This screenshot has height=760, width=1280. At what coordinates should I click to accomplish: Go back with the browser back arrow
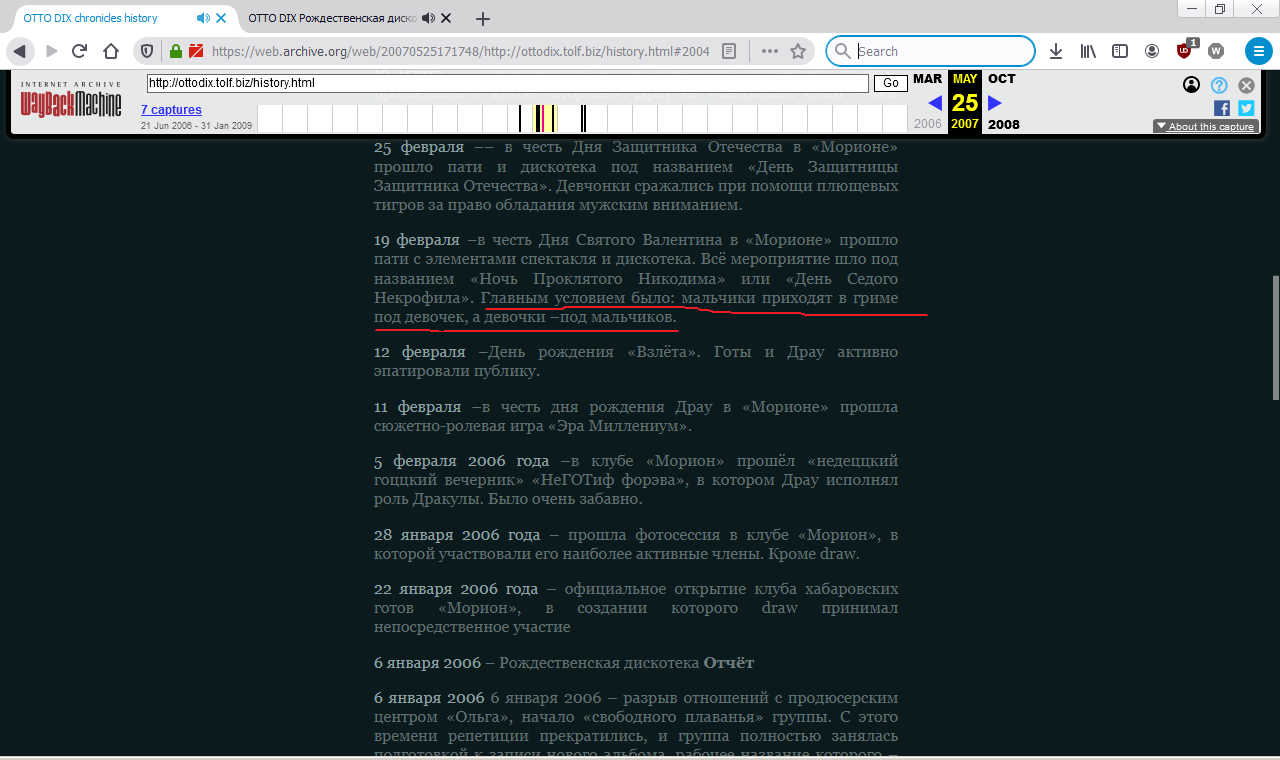[x=20, y=51]
